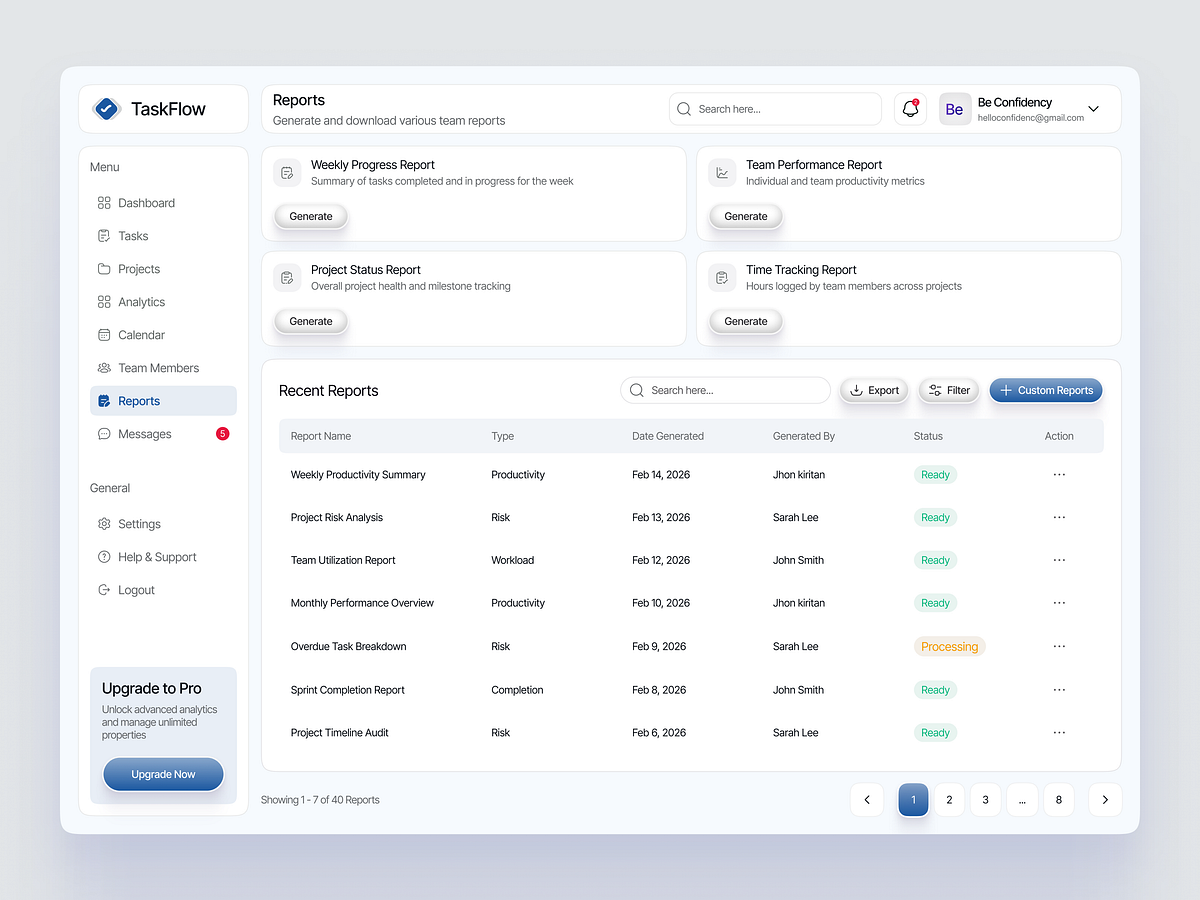Open the Filter options for Recent Reports
Screen dimensions: 1200x900
tap(948, 390)
